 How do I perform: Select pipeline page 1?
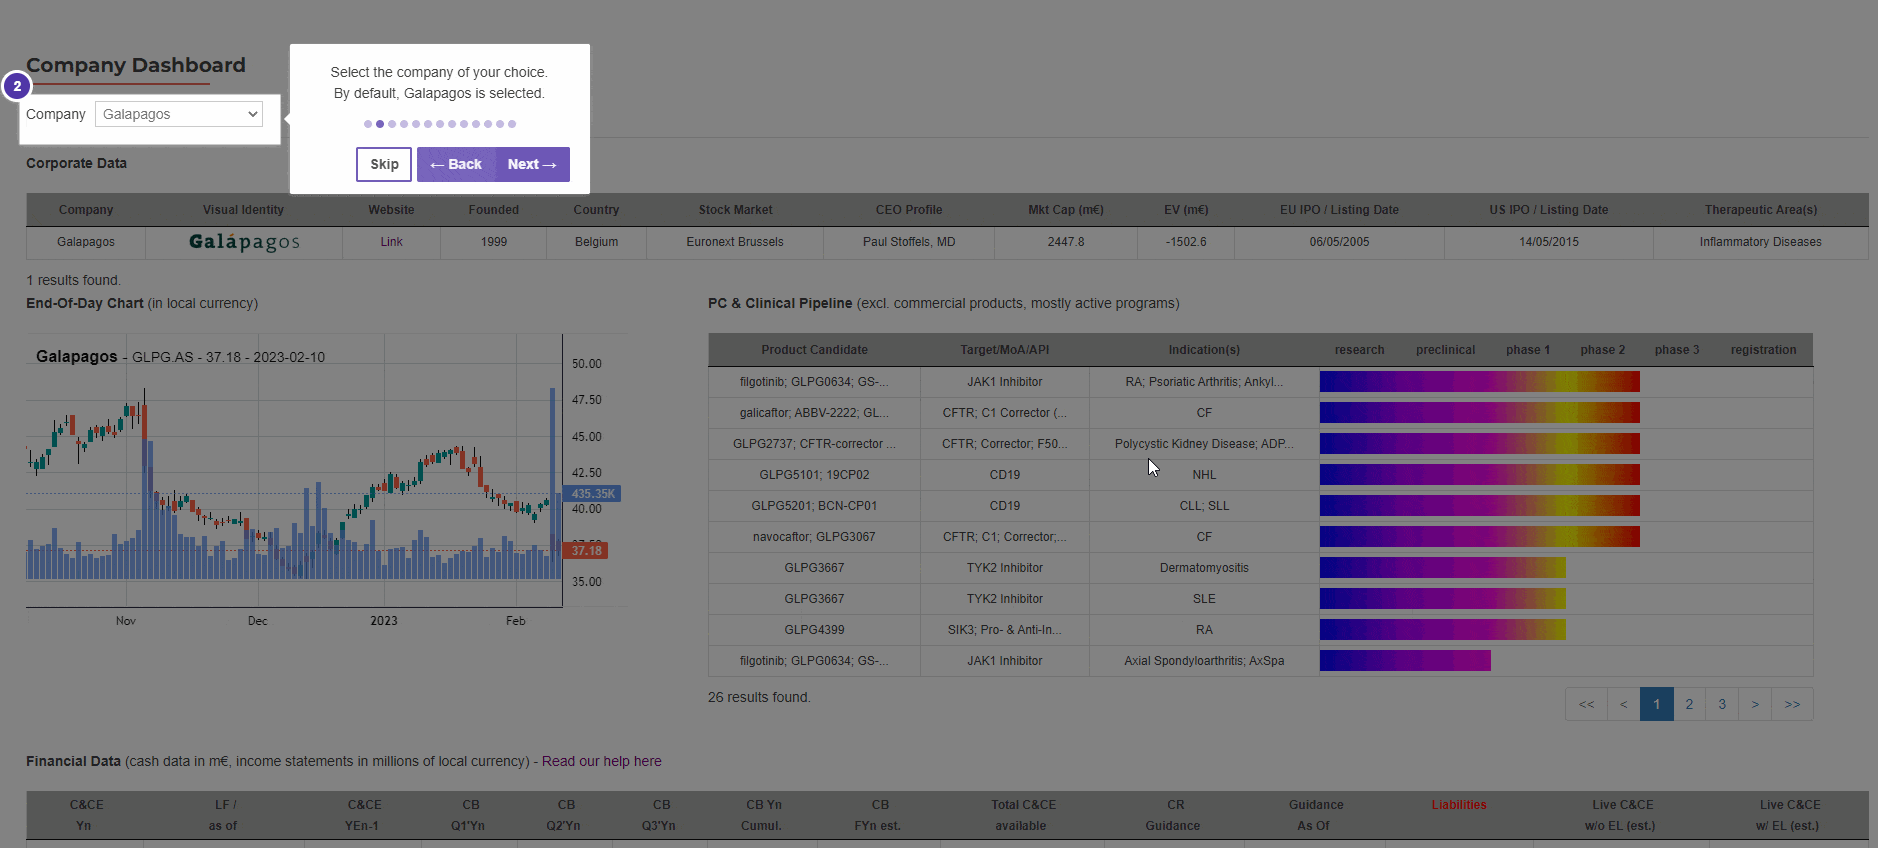click(1657, 704)
